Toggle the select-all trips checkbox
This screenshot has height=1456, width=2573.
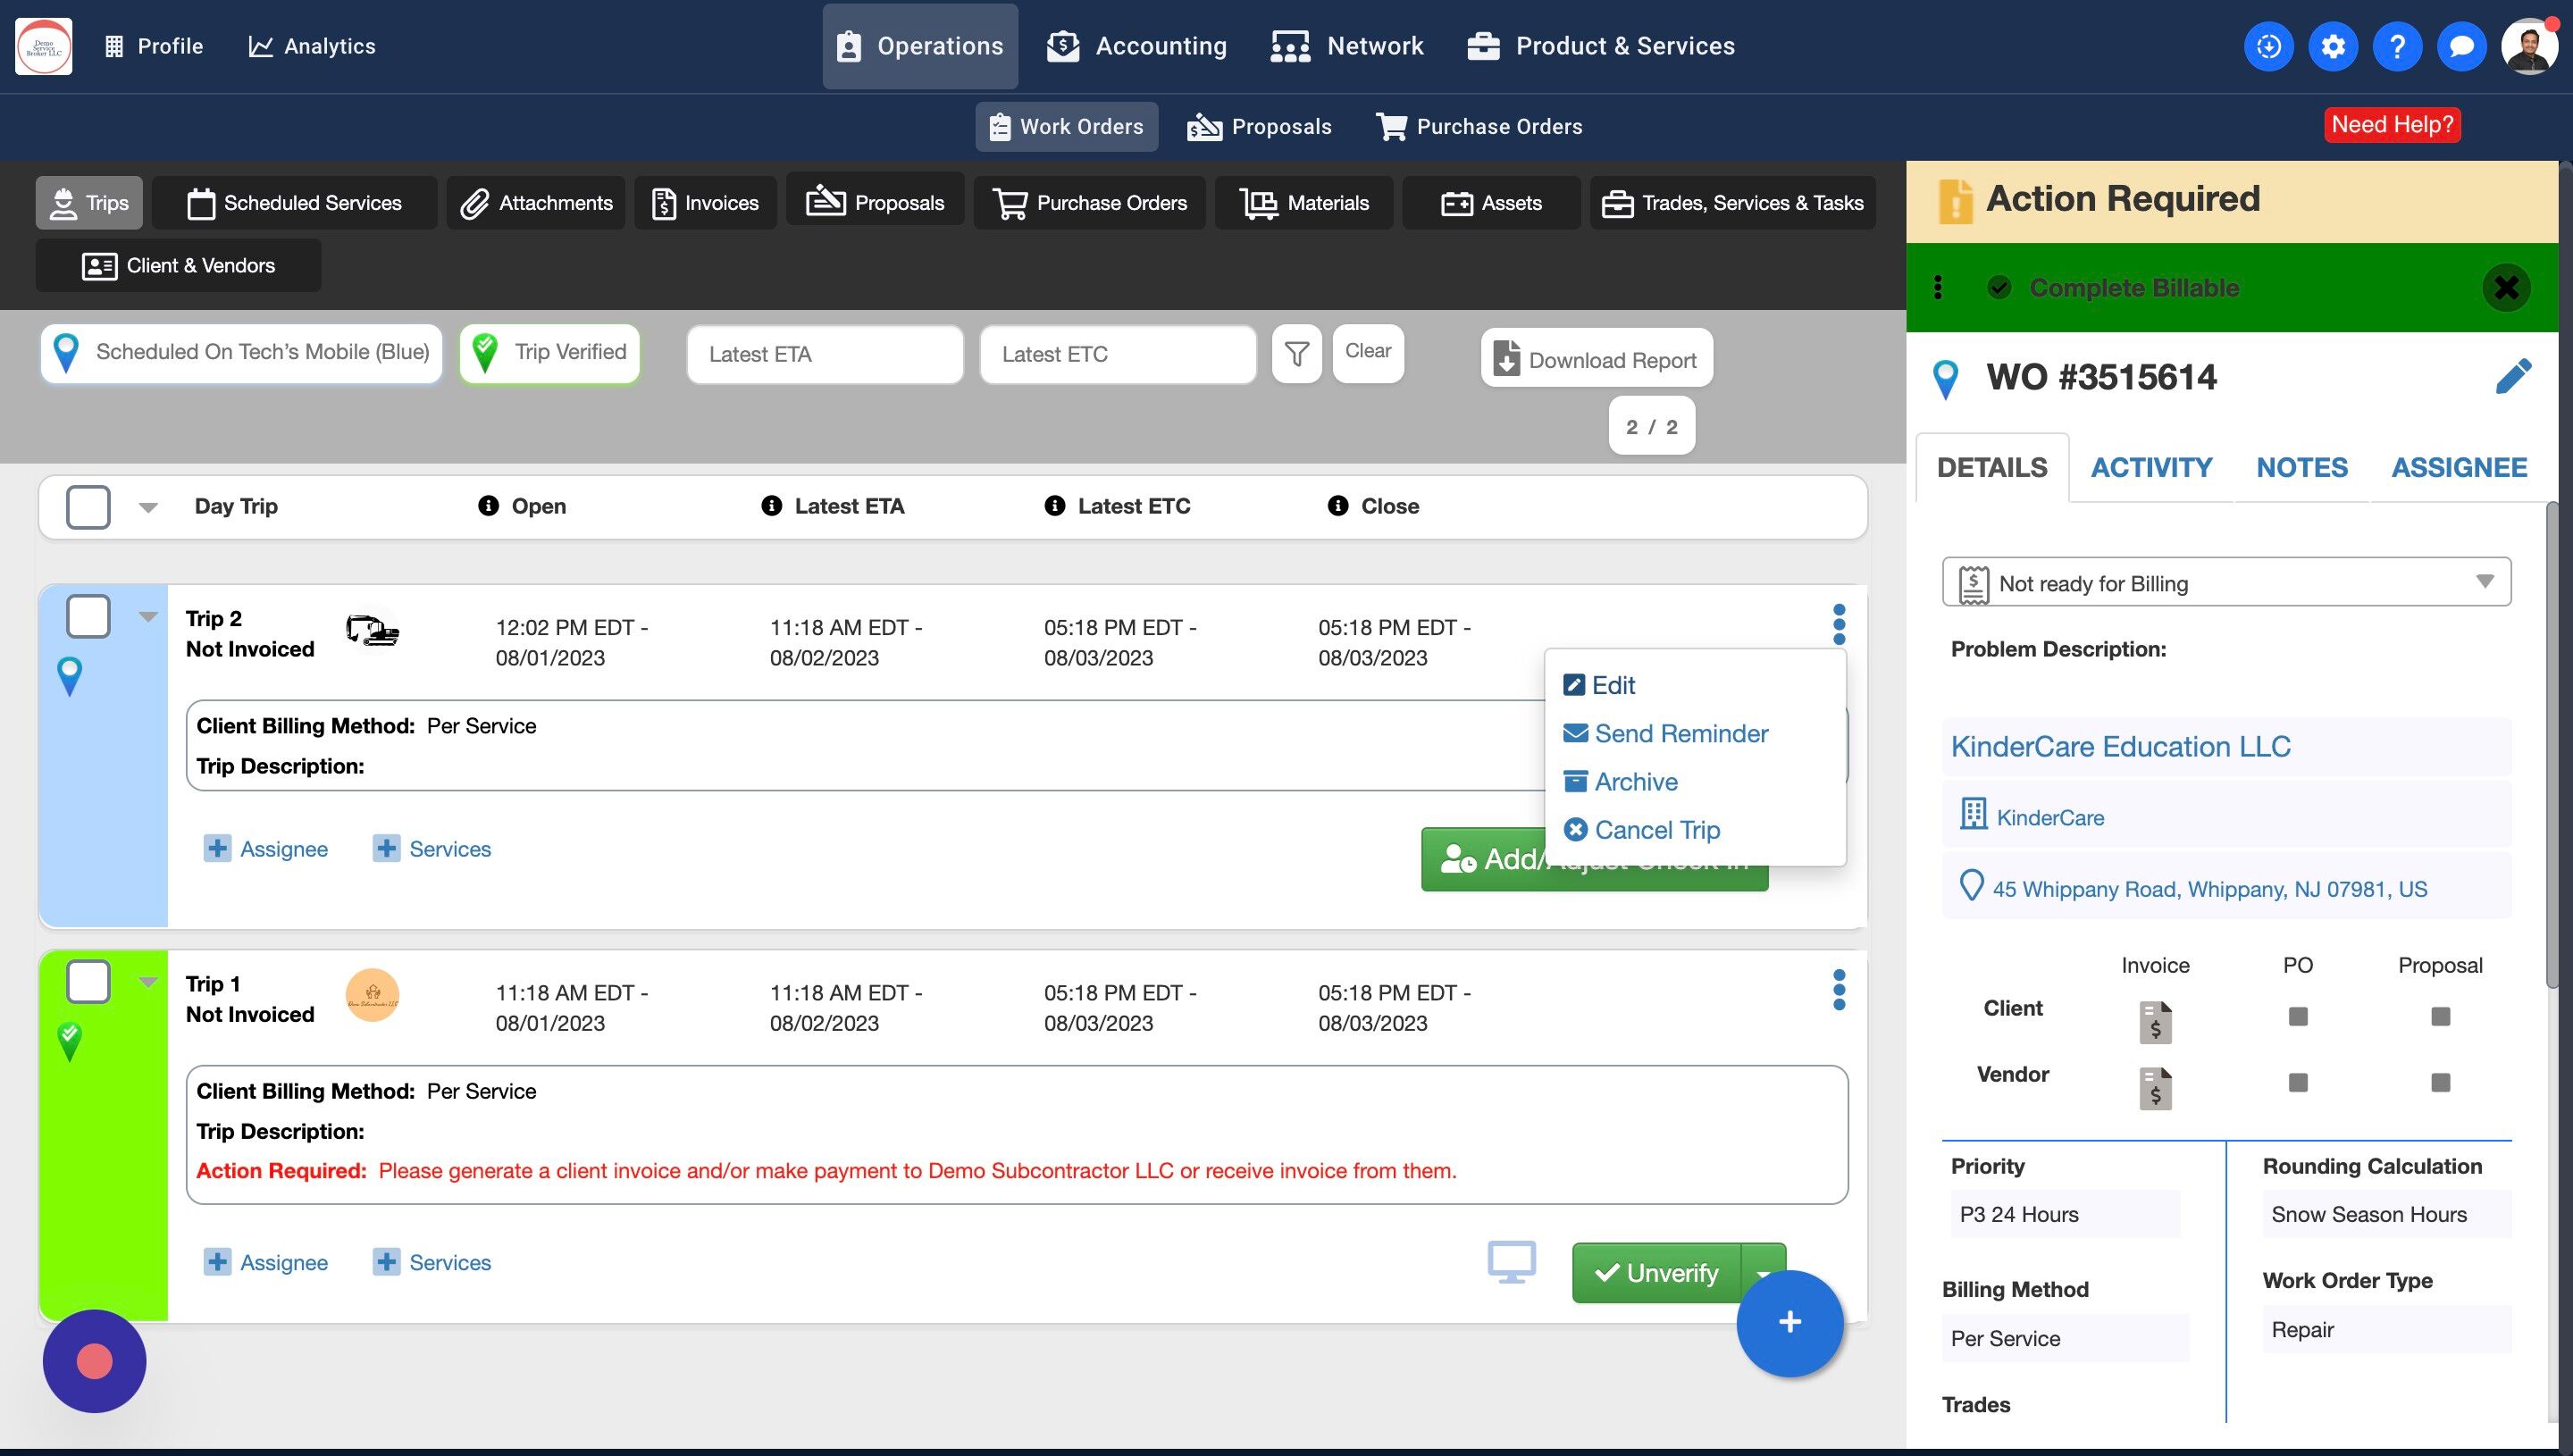tap(88, 507)
